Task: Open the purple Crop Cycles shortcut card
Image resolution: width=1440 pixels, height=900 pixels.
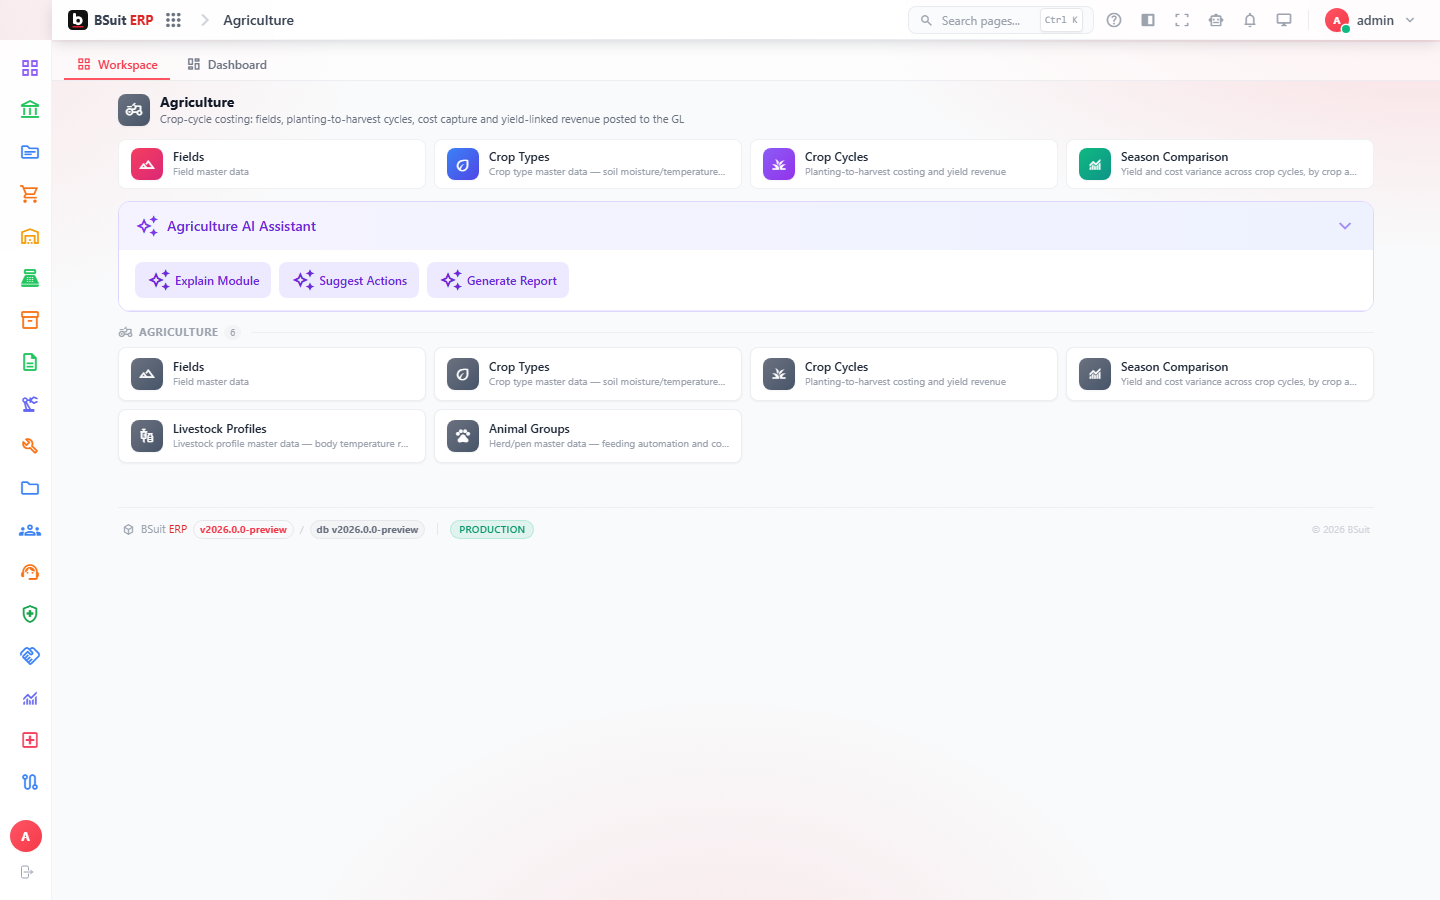Action: (904, 164)
